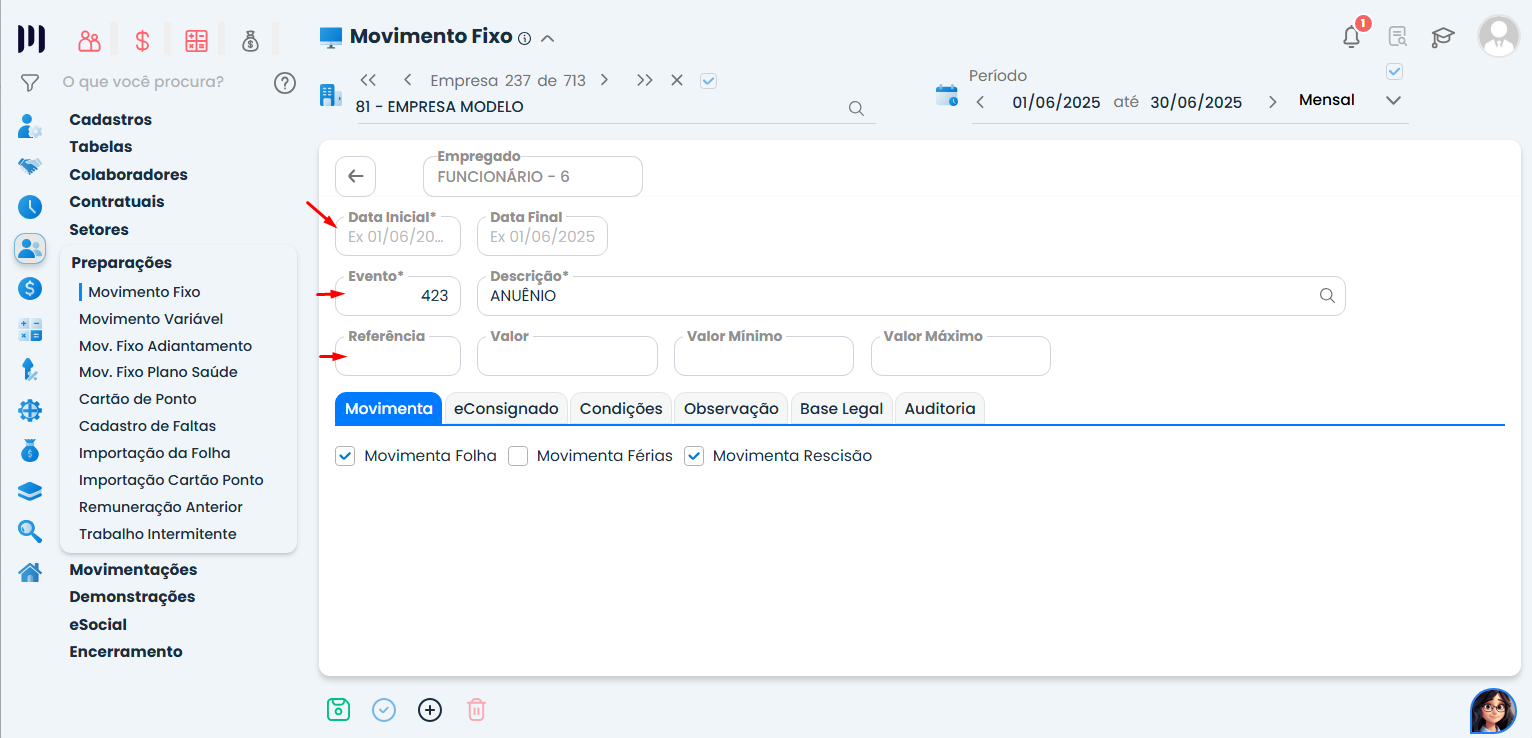Click the graduation cap training icon

[1442, 38]
